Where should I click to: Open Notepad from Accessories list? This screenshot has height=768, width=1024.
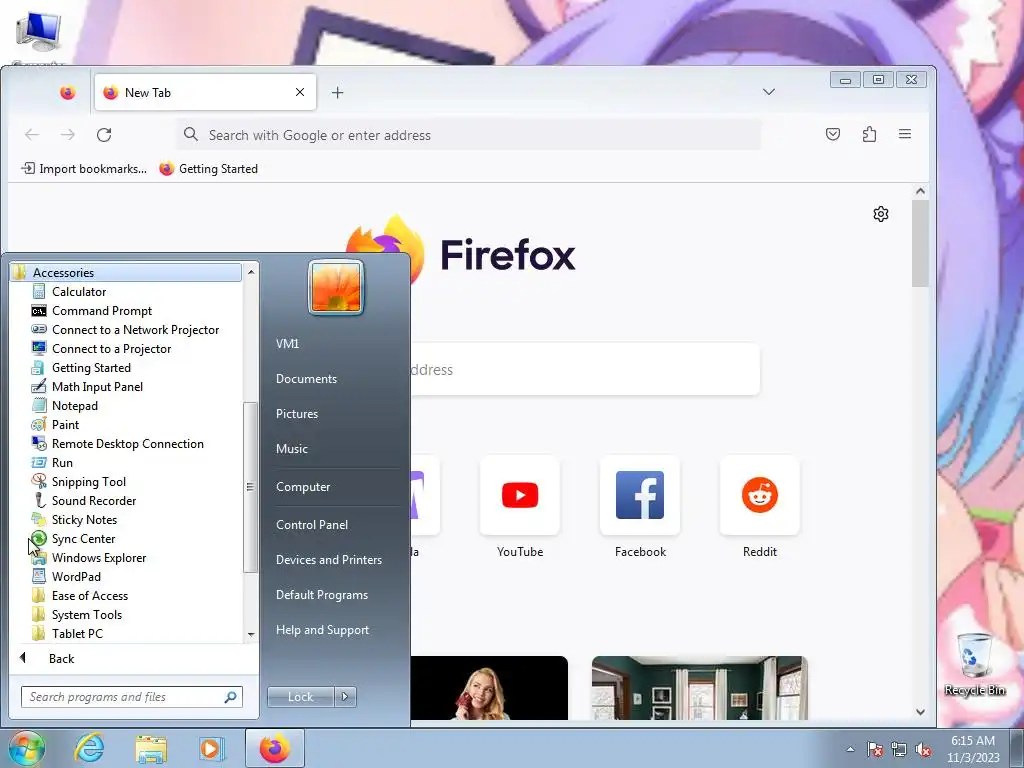click(74, 406)
